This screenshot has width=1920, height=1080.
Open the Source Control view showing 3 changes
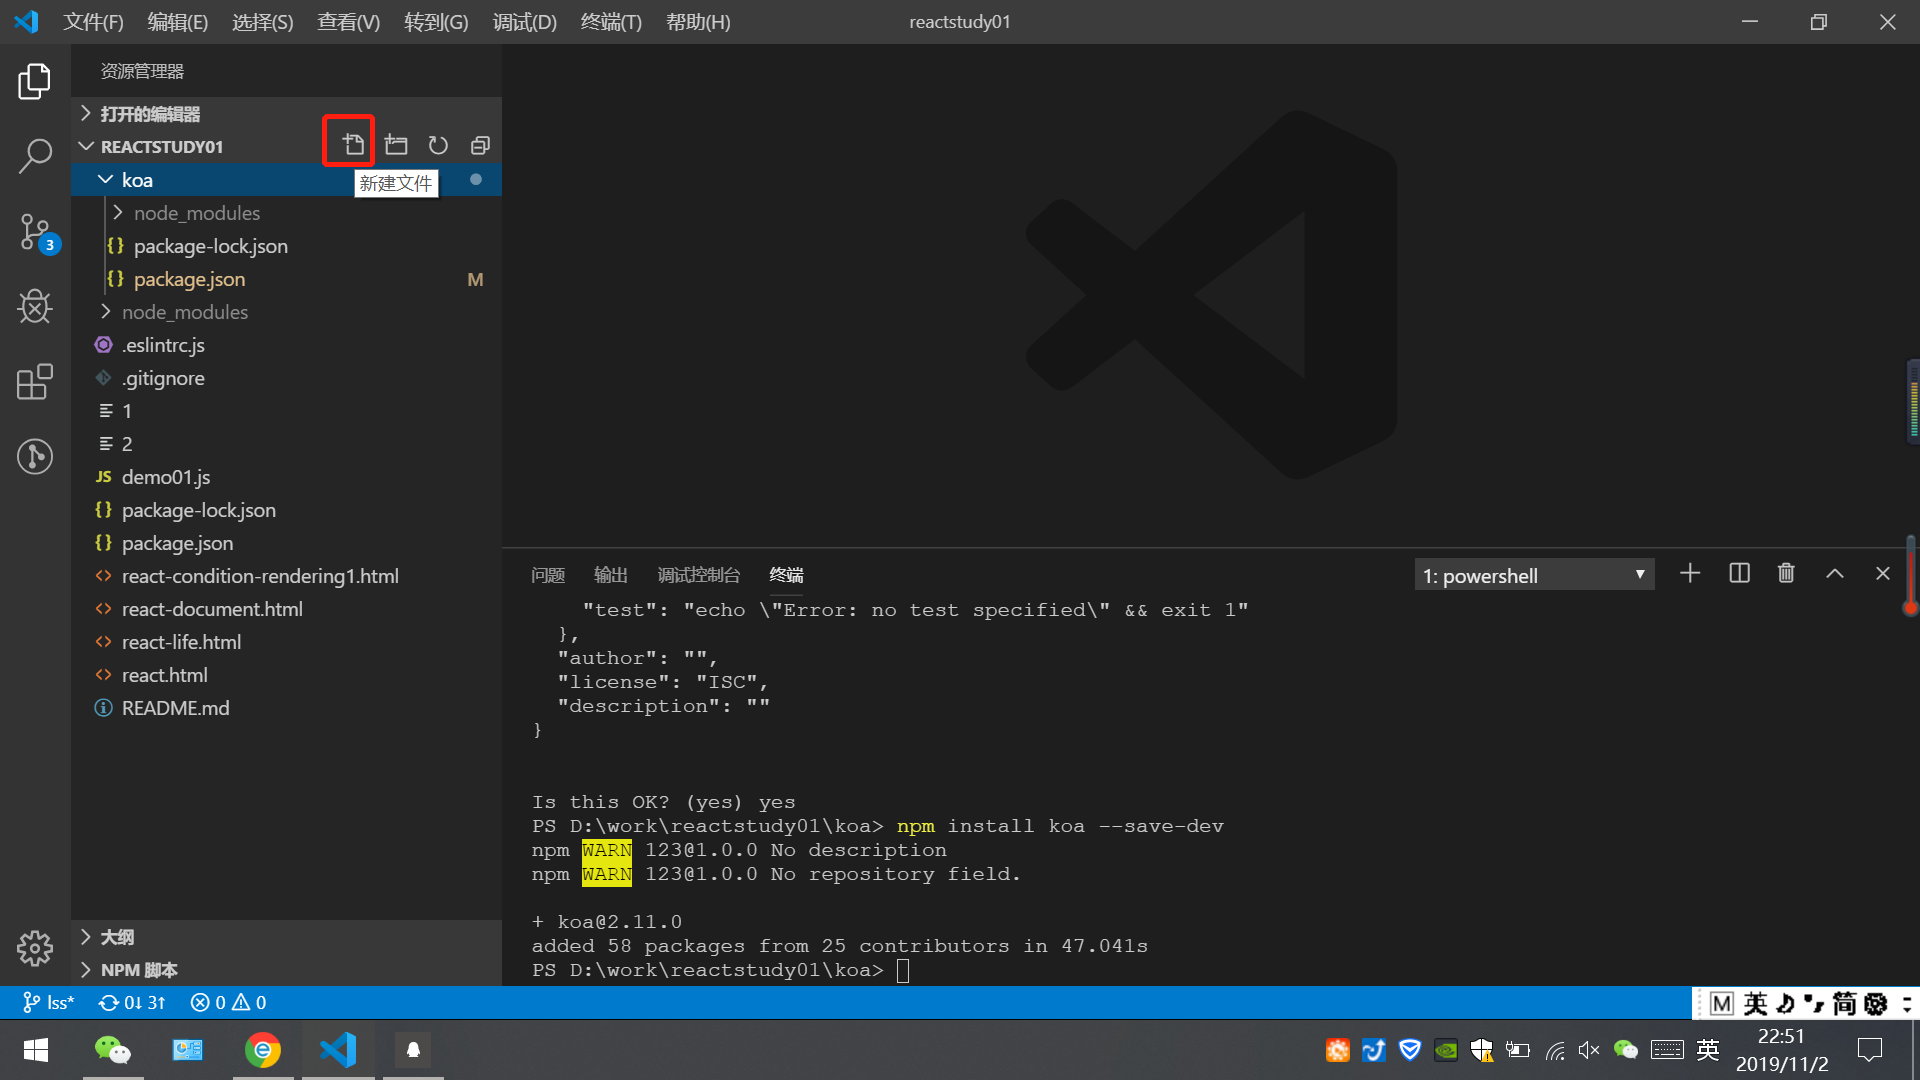35,232
